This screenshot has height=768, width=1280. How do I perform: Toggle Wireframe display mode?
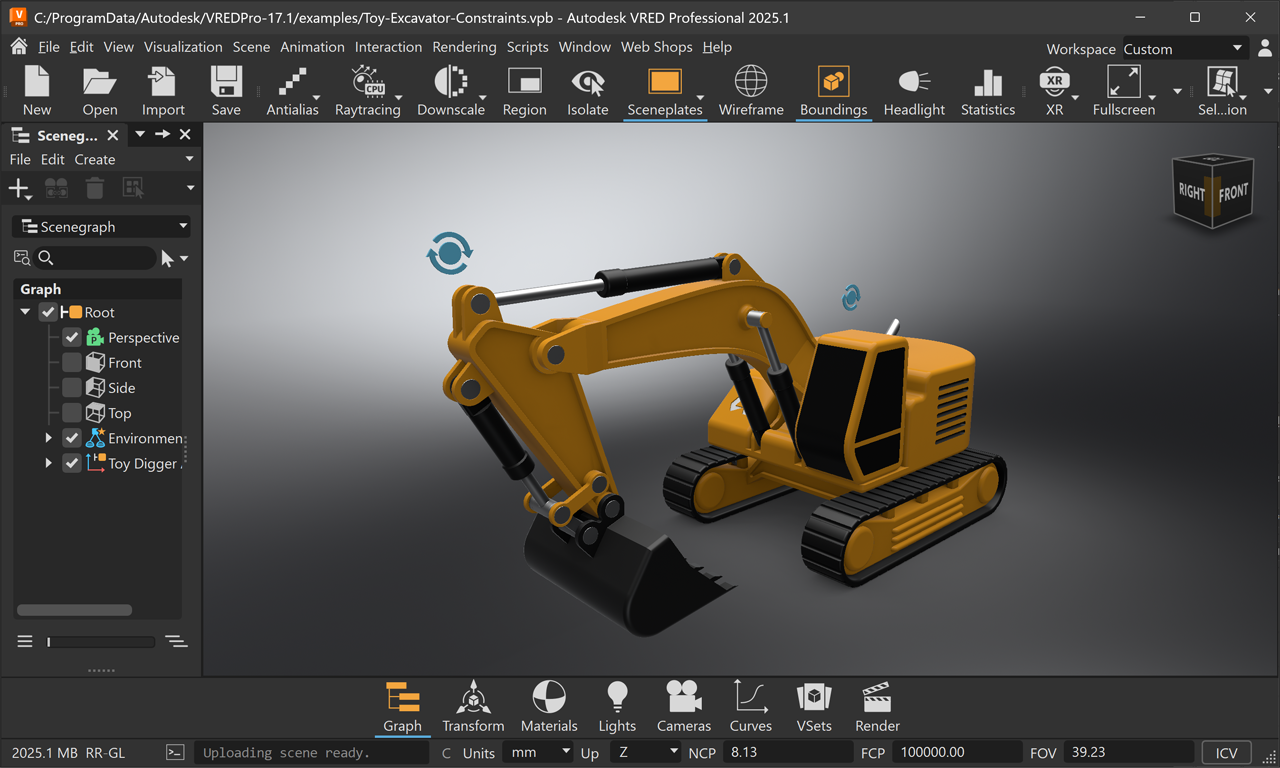click(750, 90)
